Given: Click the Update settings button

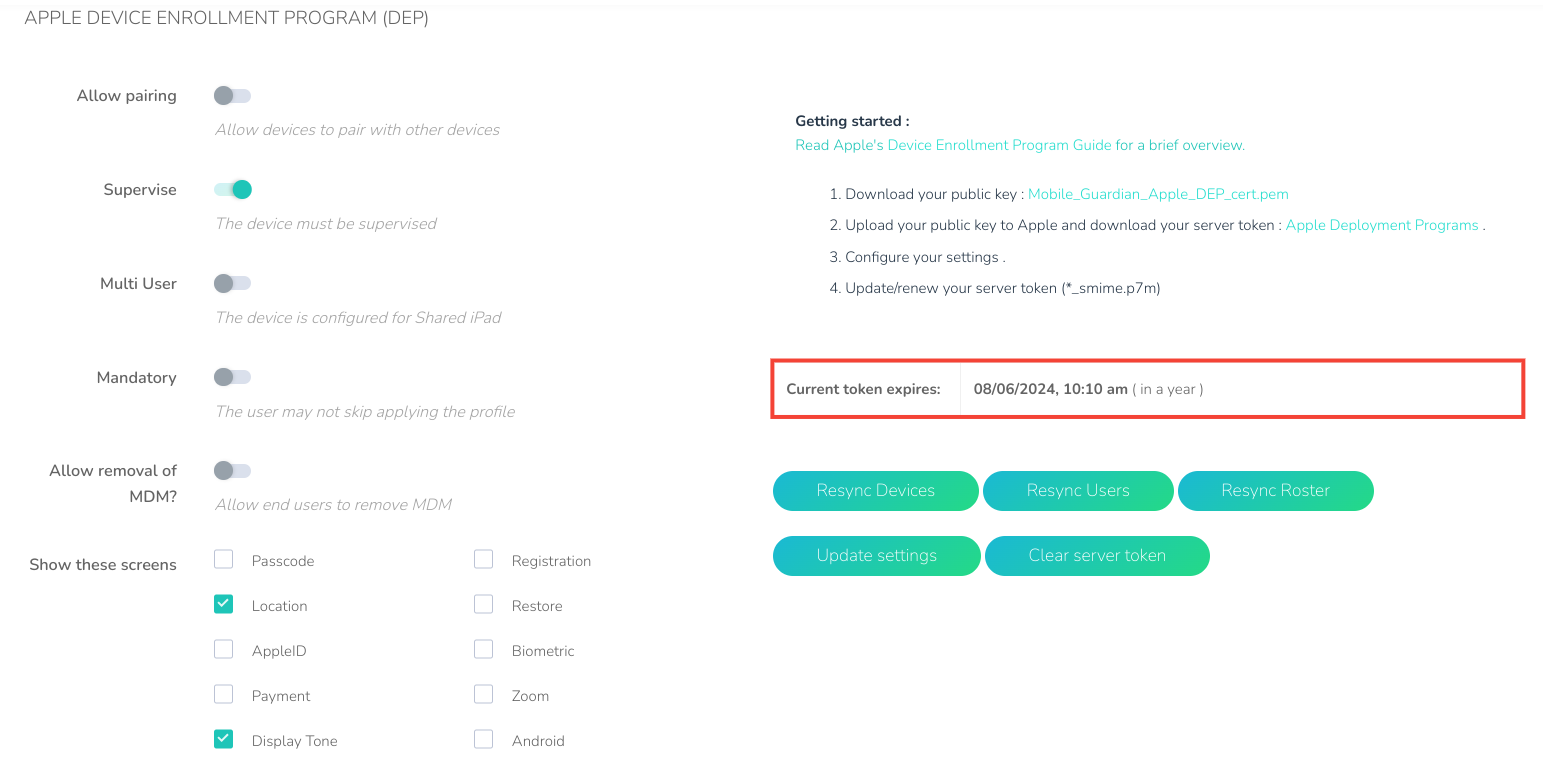Looking at the screenshot, I should [x=877, y=556].
